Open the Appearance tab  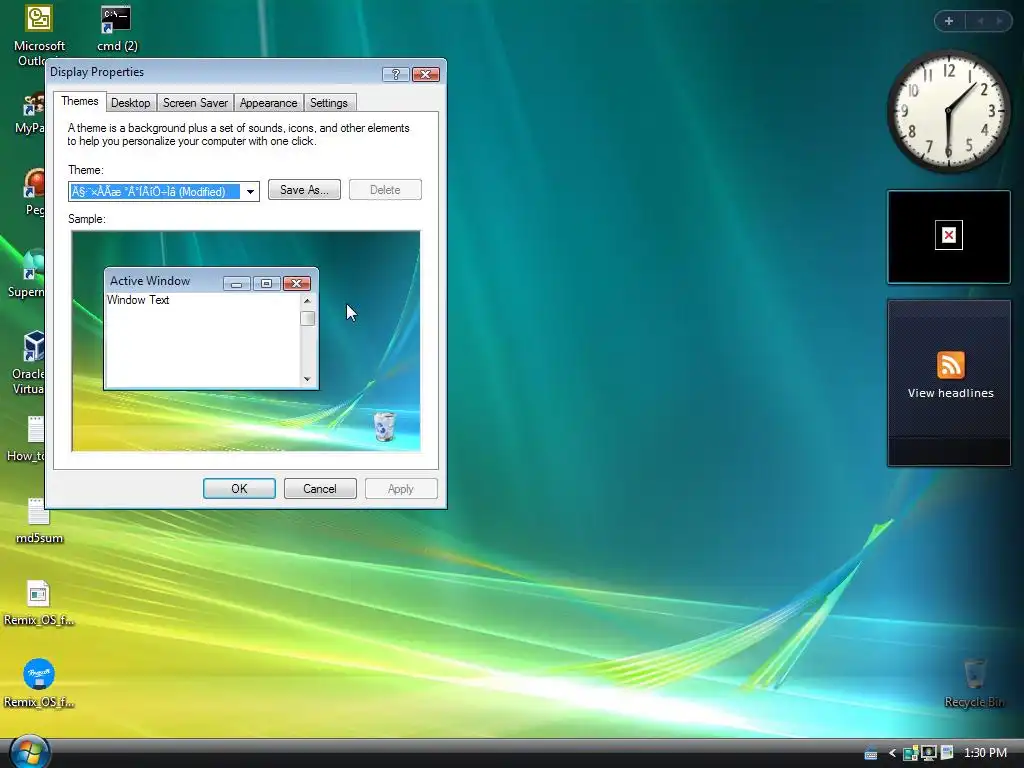(268, 103)
